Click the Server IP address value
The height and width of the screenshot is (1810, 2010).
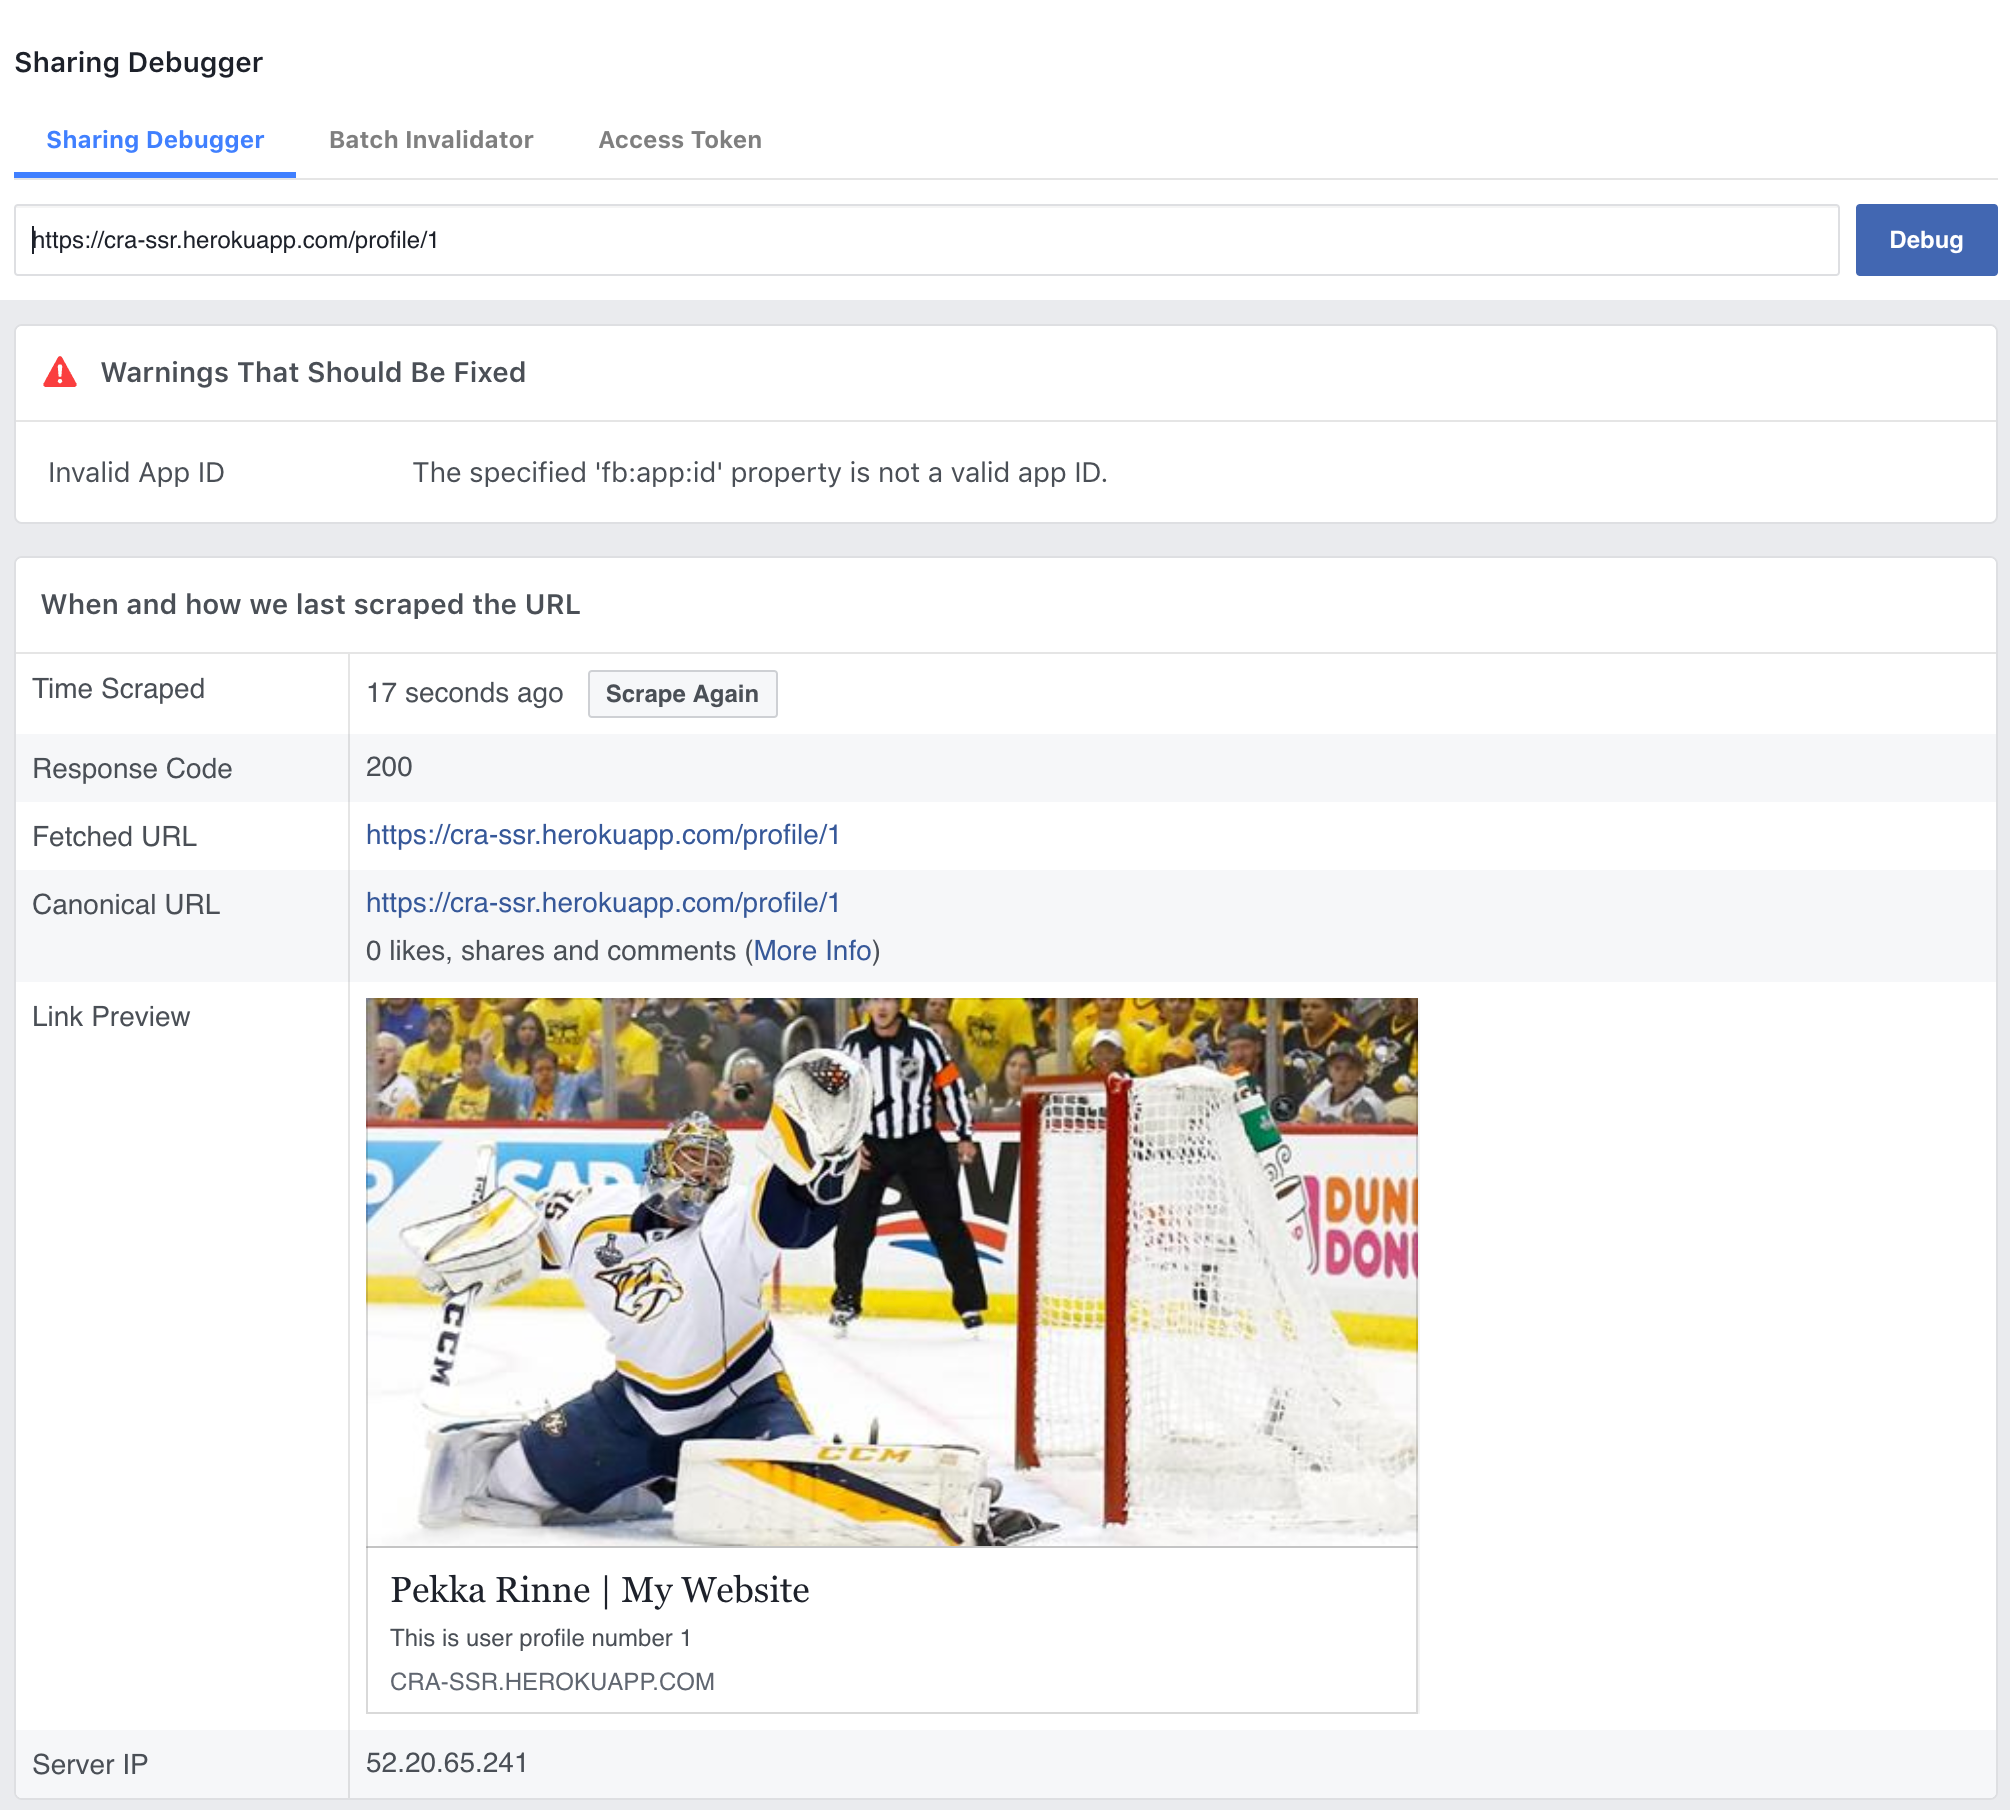coord(446,1763)
